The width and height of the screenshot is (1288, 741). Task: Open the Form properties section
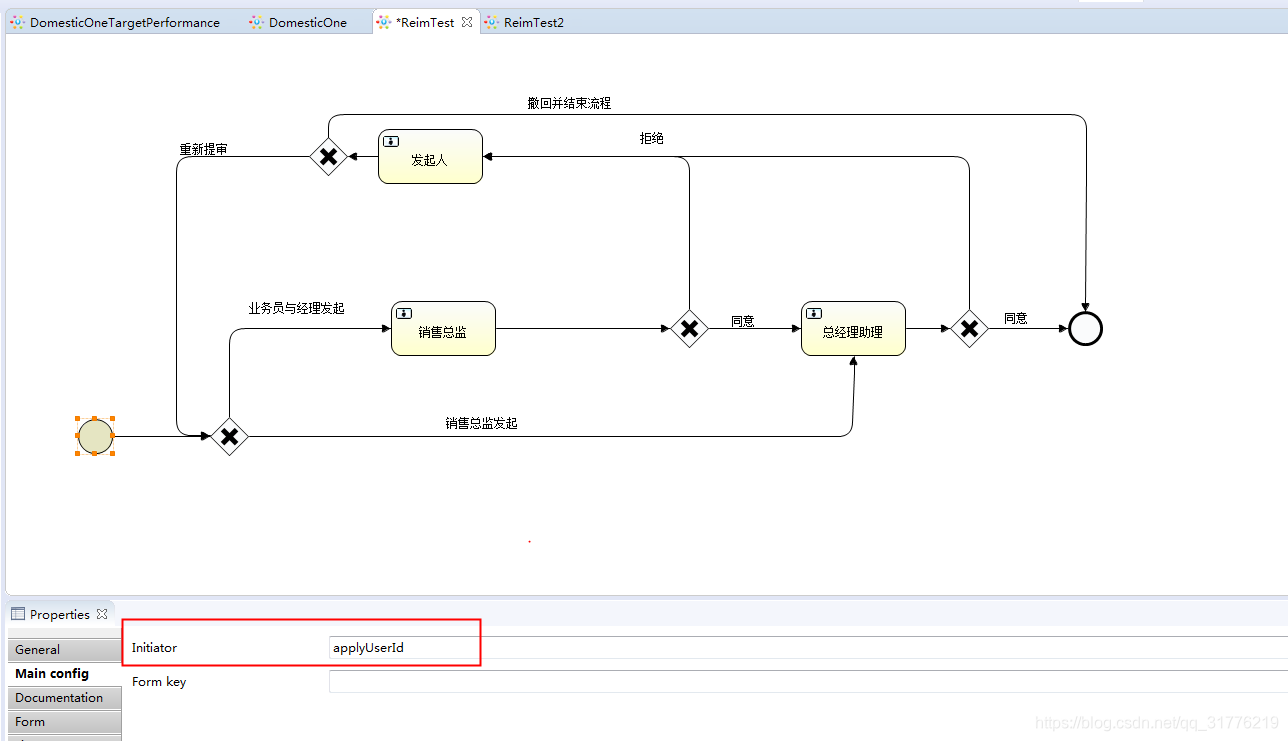pos(65,721)
